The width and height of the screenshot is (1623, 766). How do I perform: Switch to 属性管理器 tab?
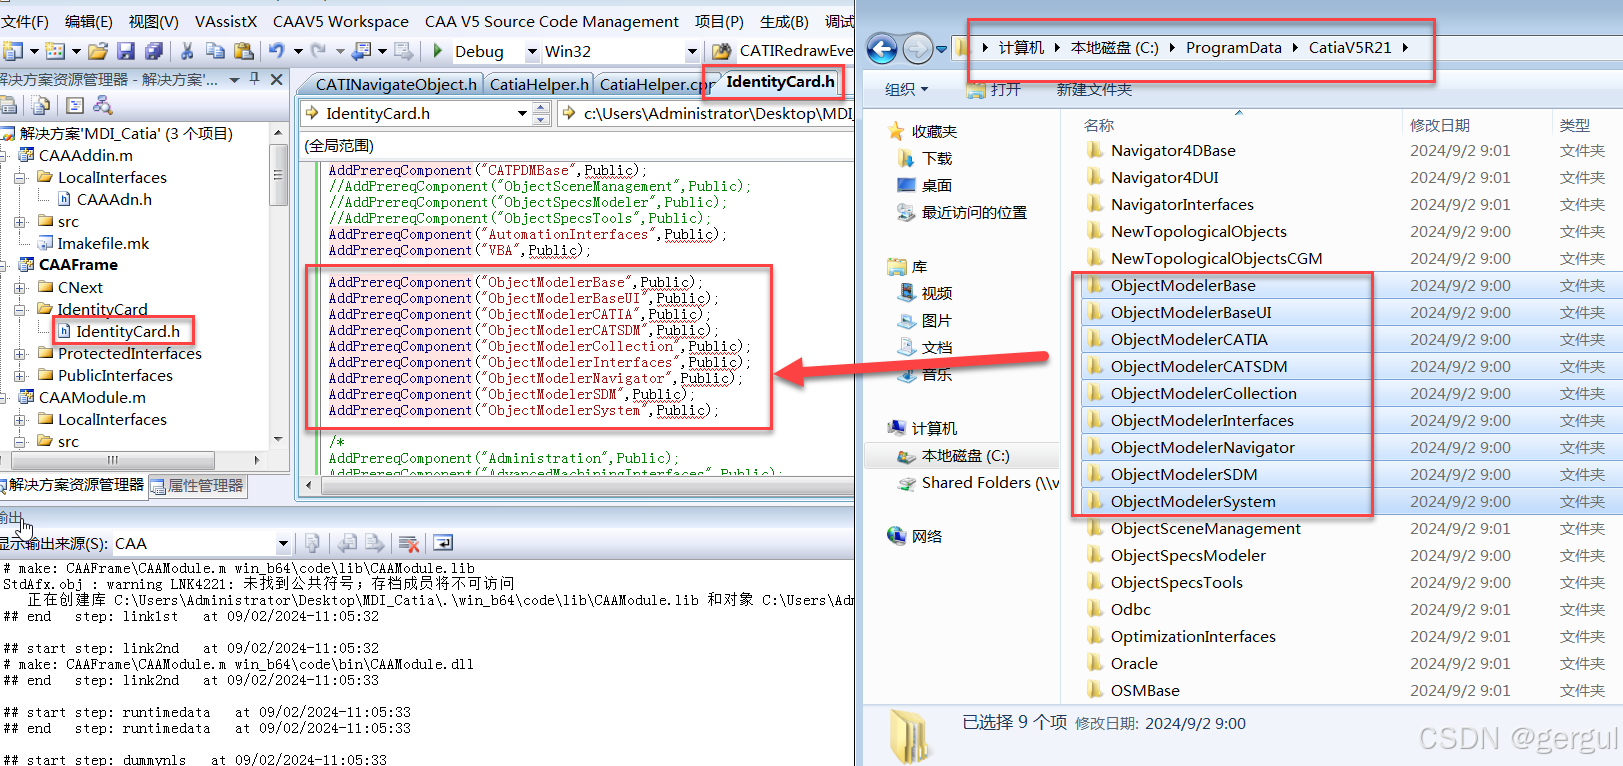(x=198, y=486)
